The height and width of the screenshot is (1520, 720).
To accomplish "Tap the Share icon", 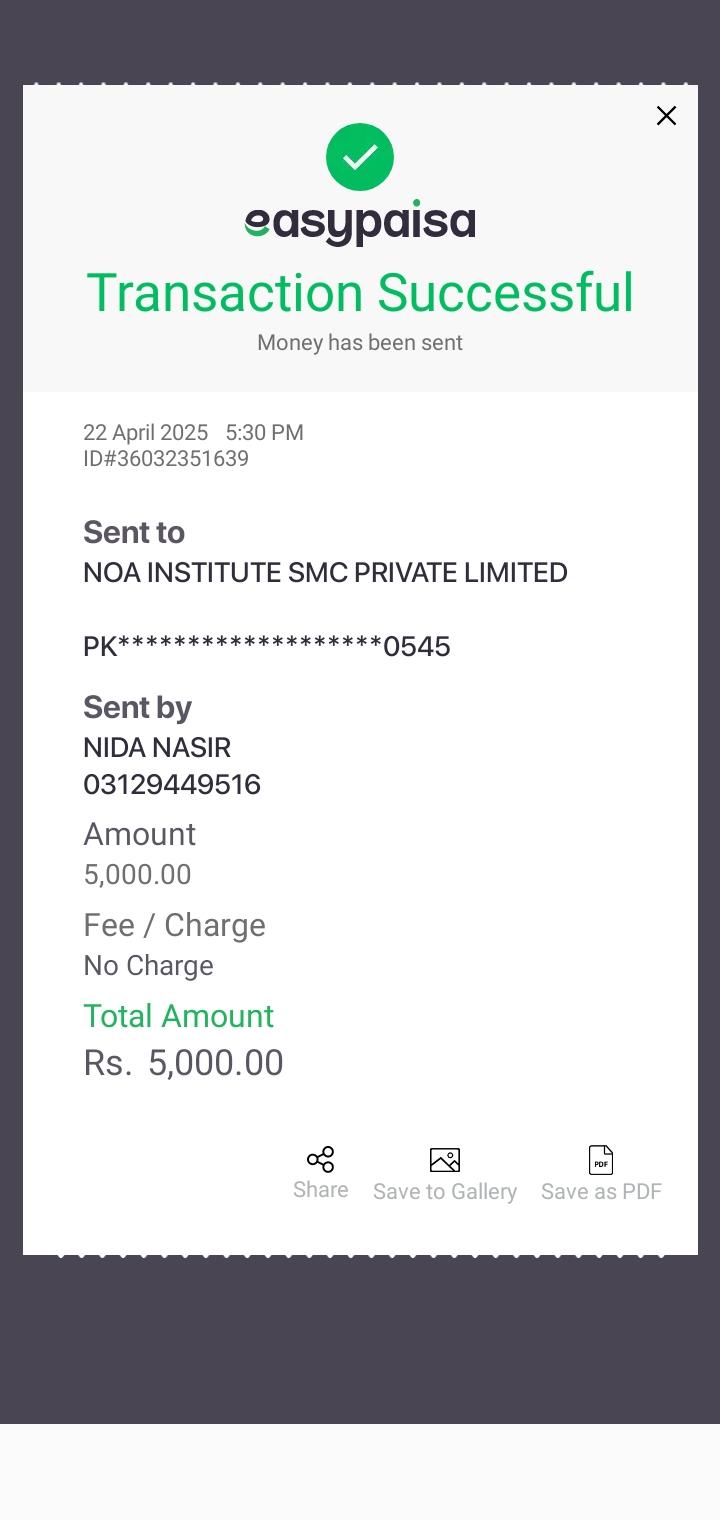I will coord(320,1160).
